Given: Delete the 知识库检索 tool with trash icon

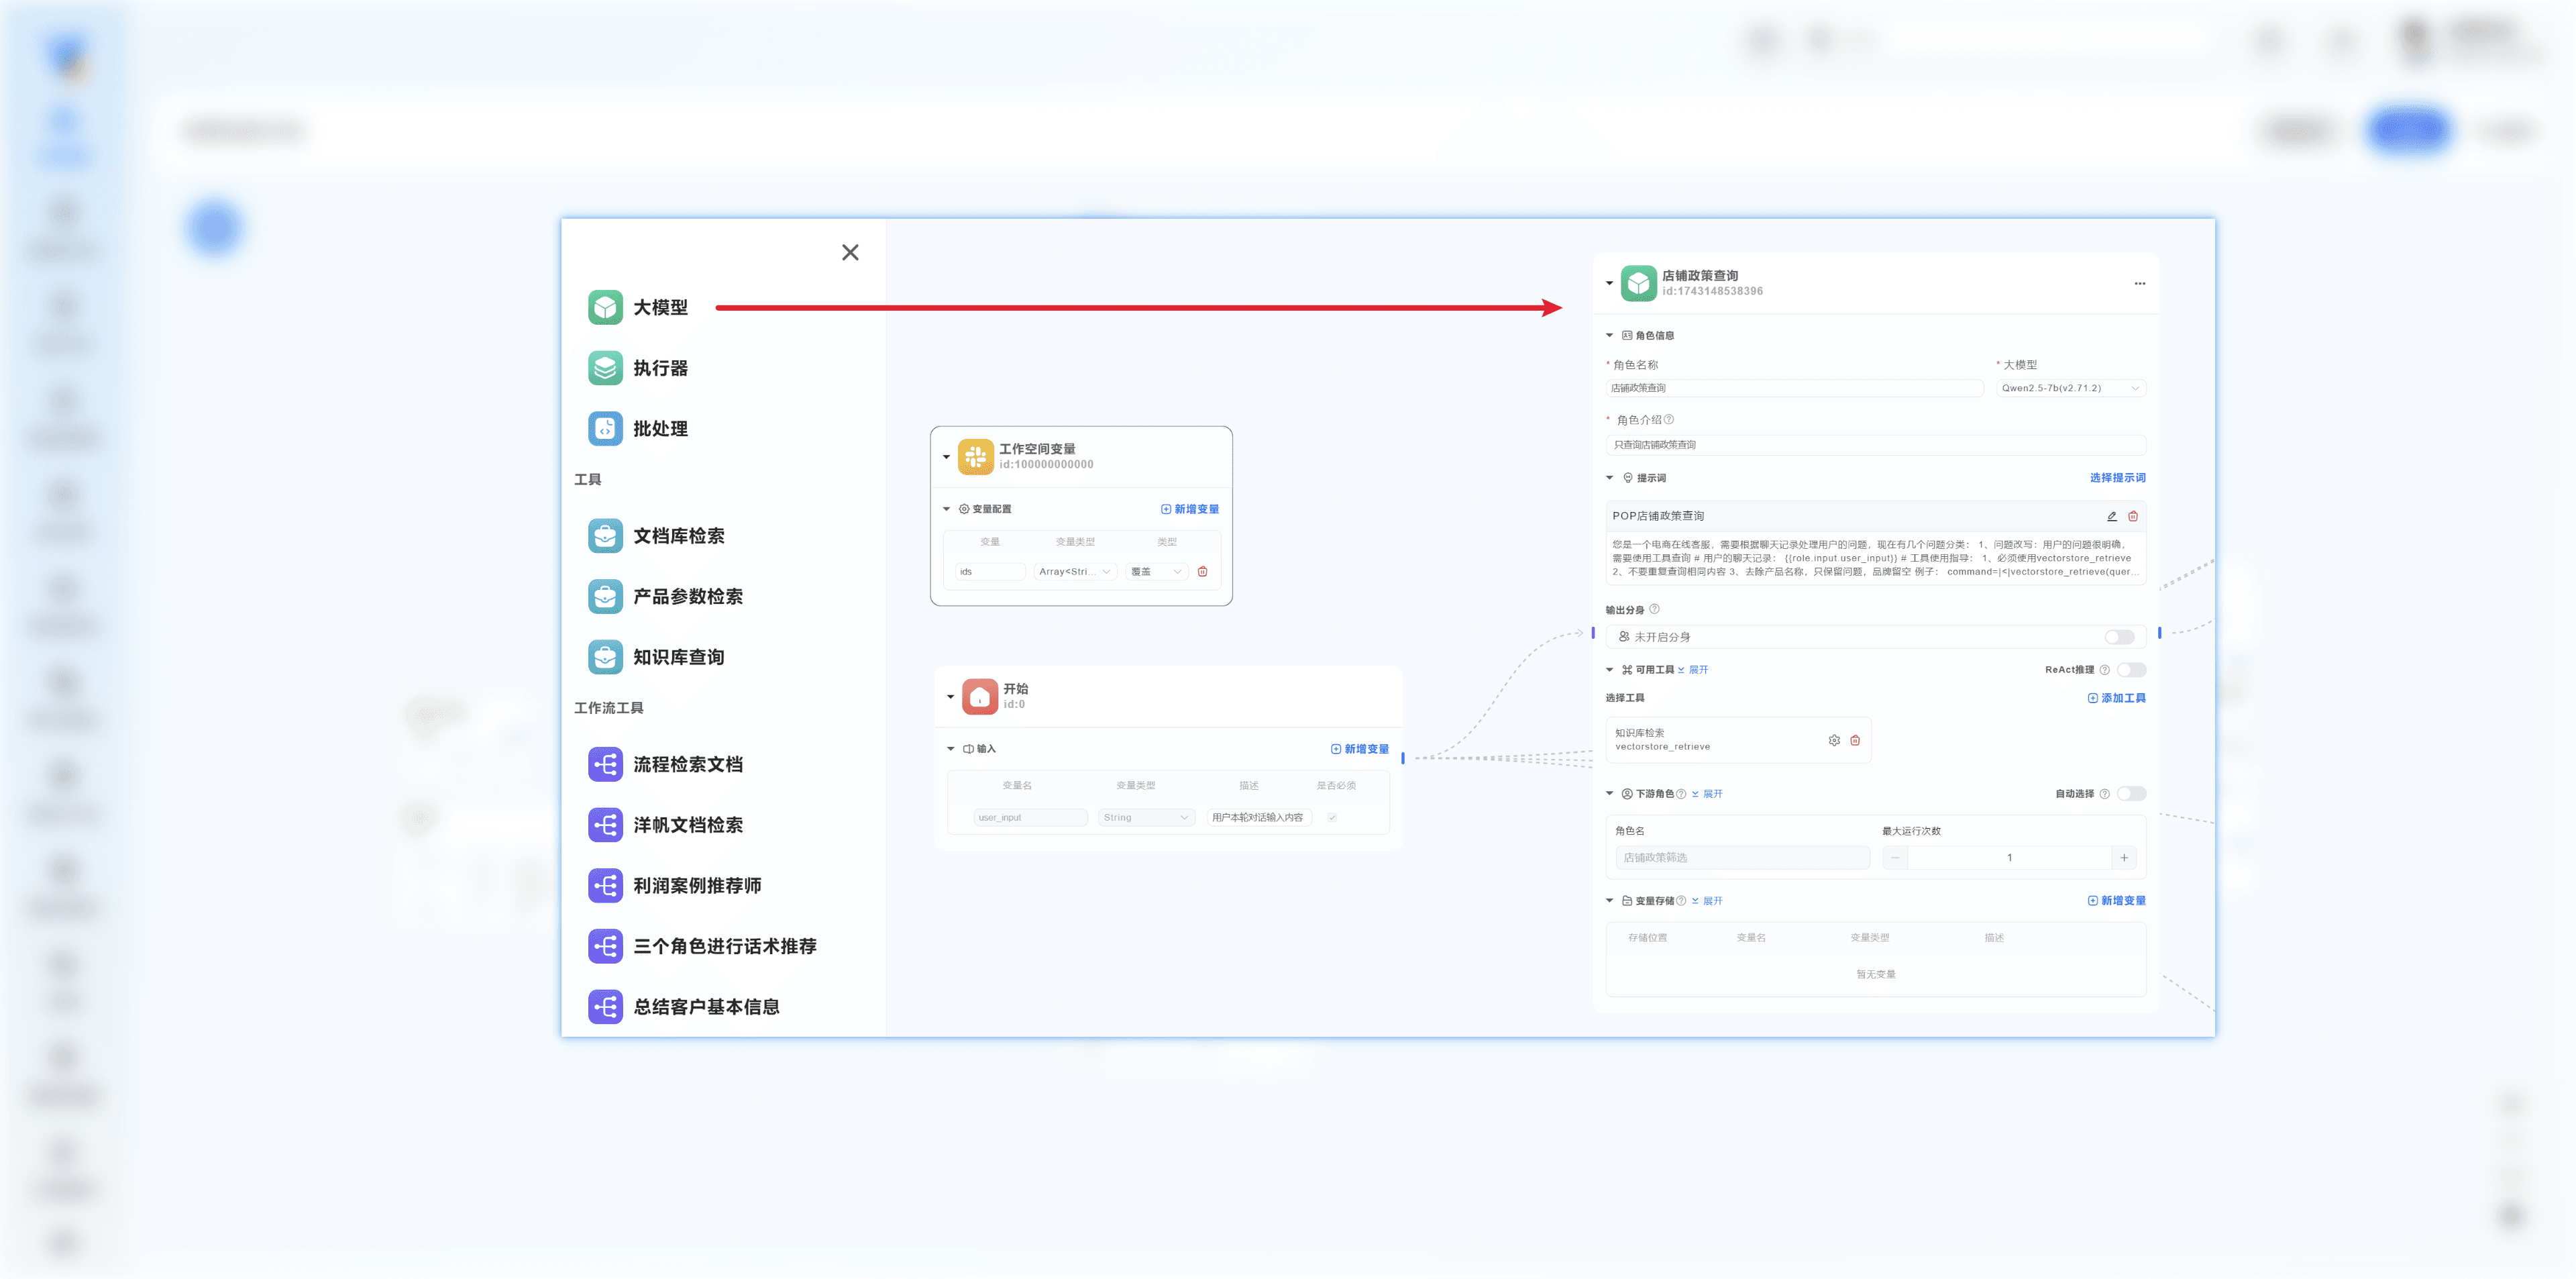Looking at the screenshot, I should pos(1855,740).
